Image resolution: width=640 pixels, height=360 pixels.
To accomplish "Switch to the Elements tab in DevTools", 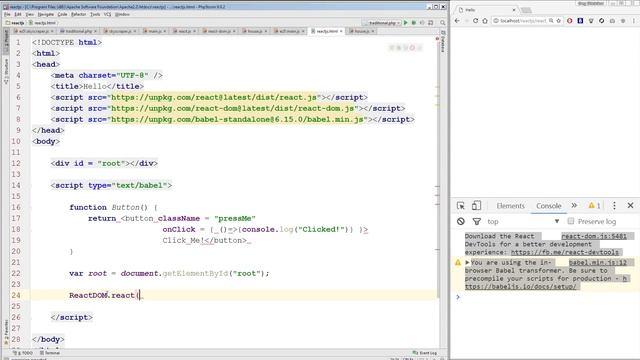I will 510,206.
